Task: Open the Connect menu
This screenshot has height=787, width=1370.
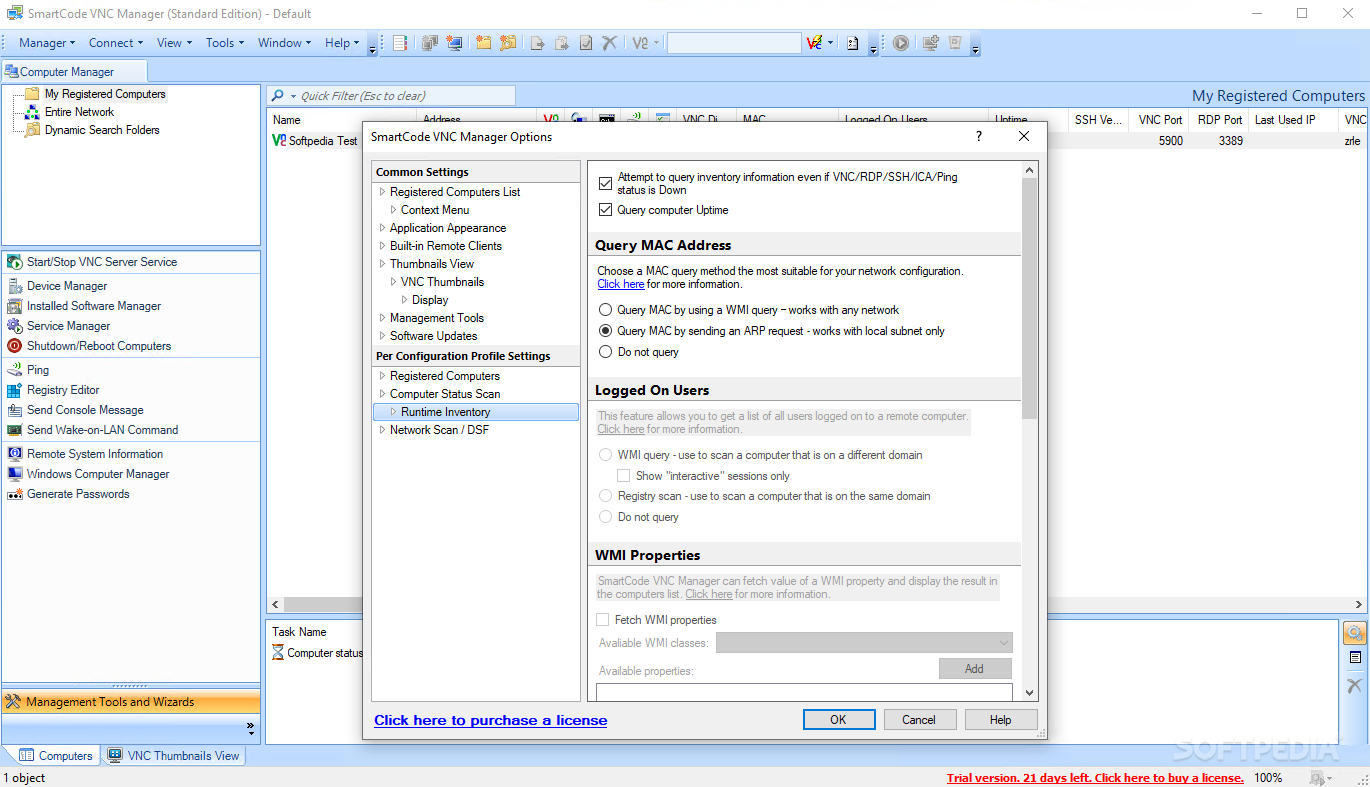Action: pyautogui.click(x=116, y=43)
